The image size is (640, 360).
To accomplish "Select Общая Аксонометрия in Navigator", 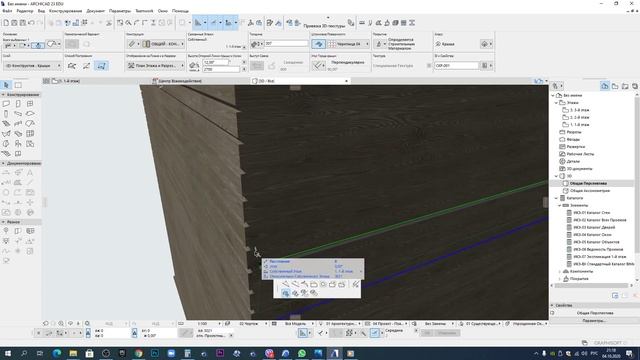I will 590,191.
